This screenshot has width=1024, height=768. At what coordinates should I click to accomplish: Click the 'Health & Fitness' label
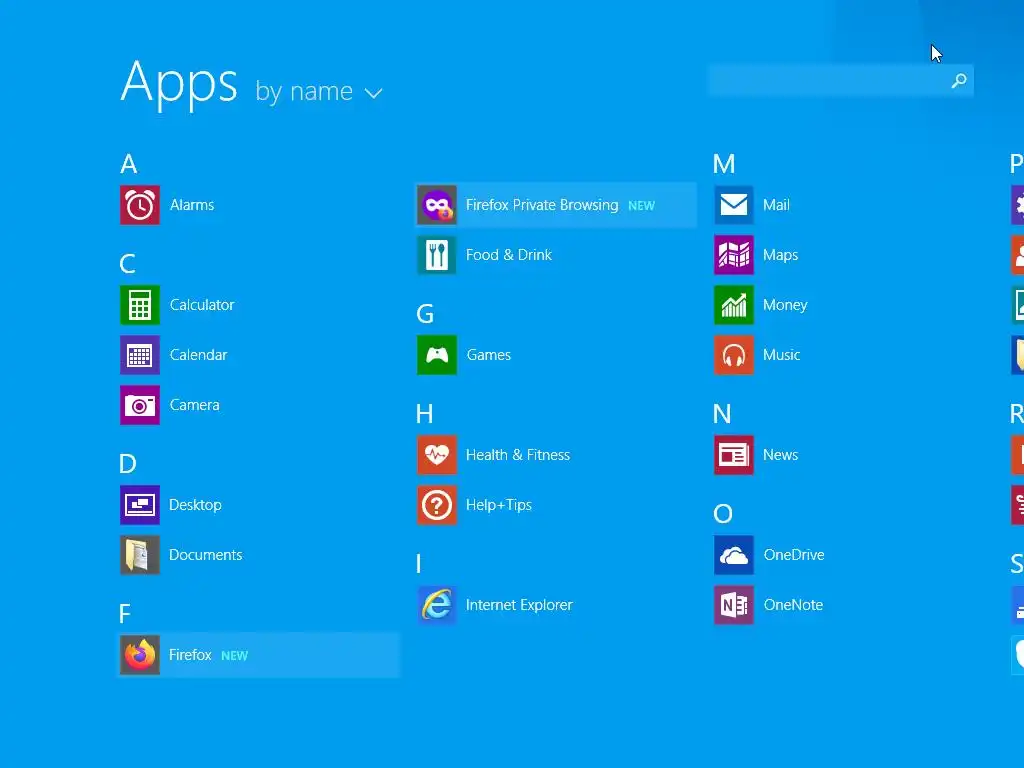click(x=518, y=455)
